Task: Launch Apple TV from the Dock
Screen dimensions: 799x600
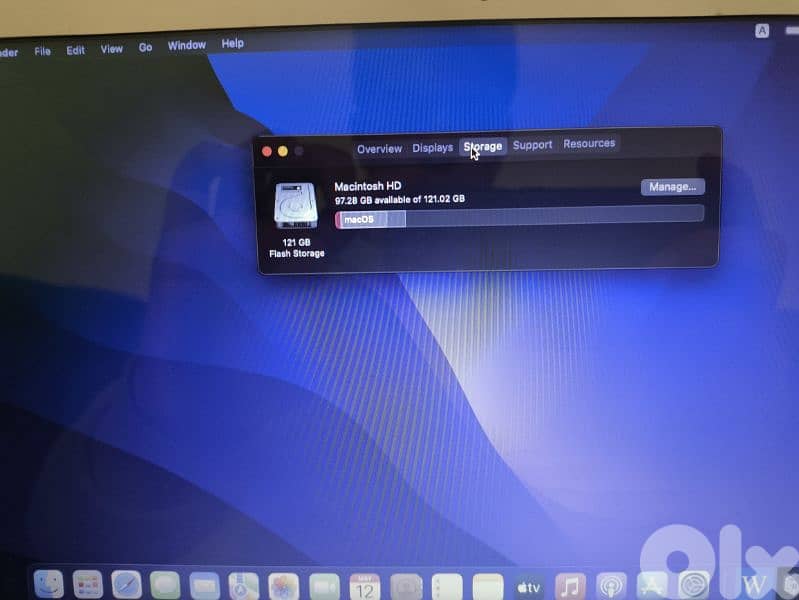Action: click(x=528, y=588)
